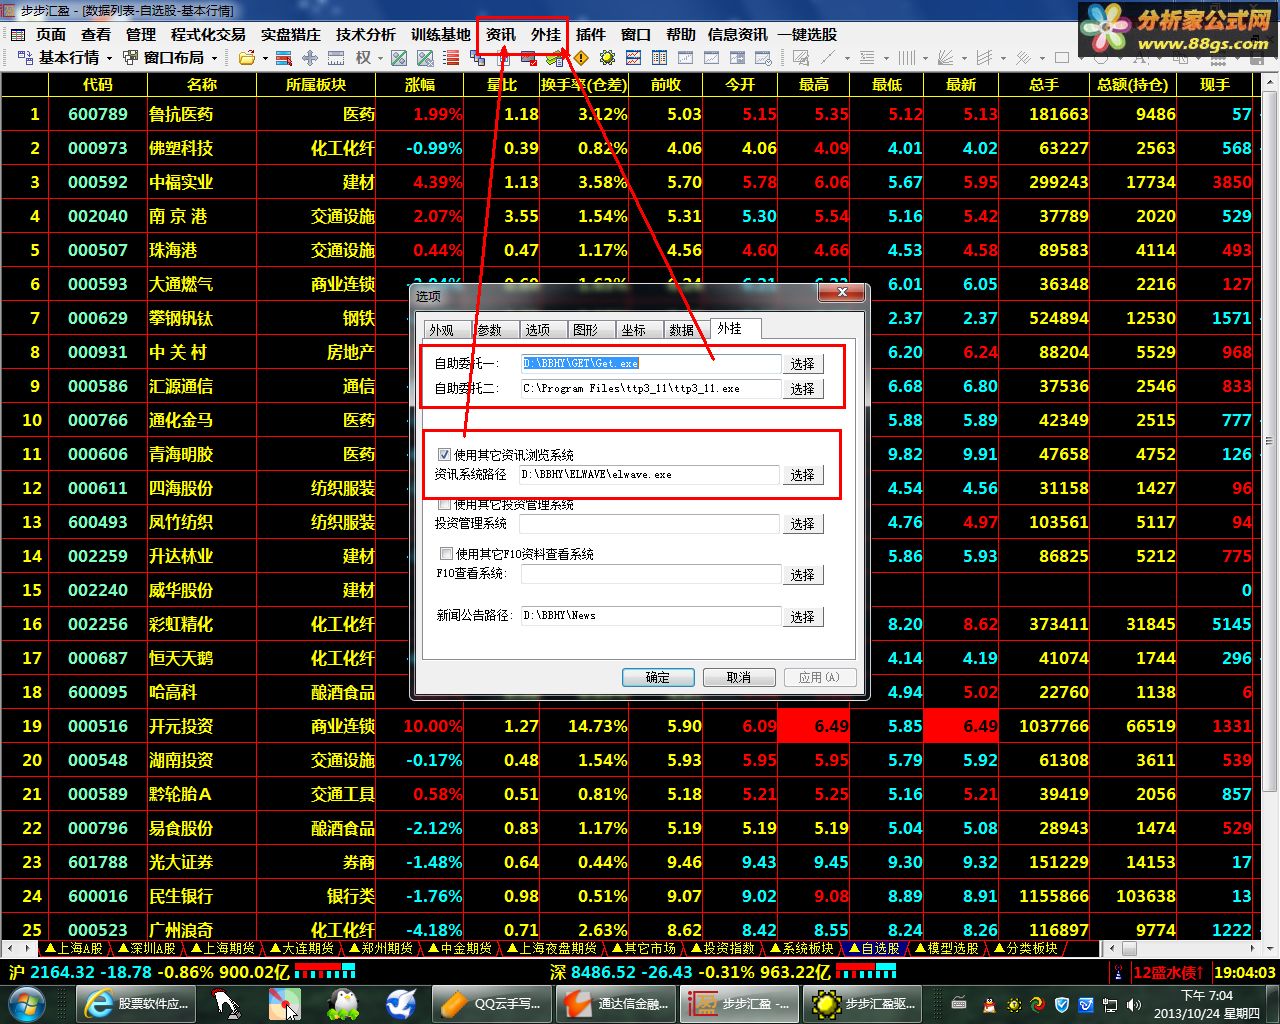The width and height of the screenshot is (1280, 1024).
Task: Open Windows Start button
Action: [24, 1003]
